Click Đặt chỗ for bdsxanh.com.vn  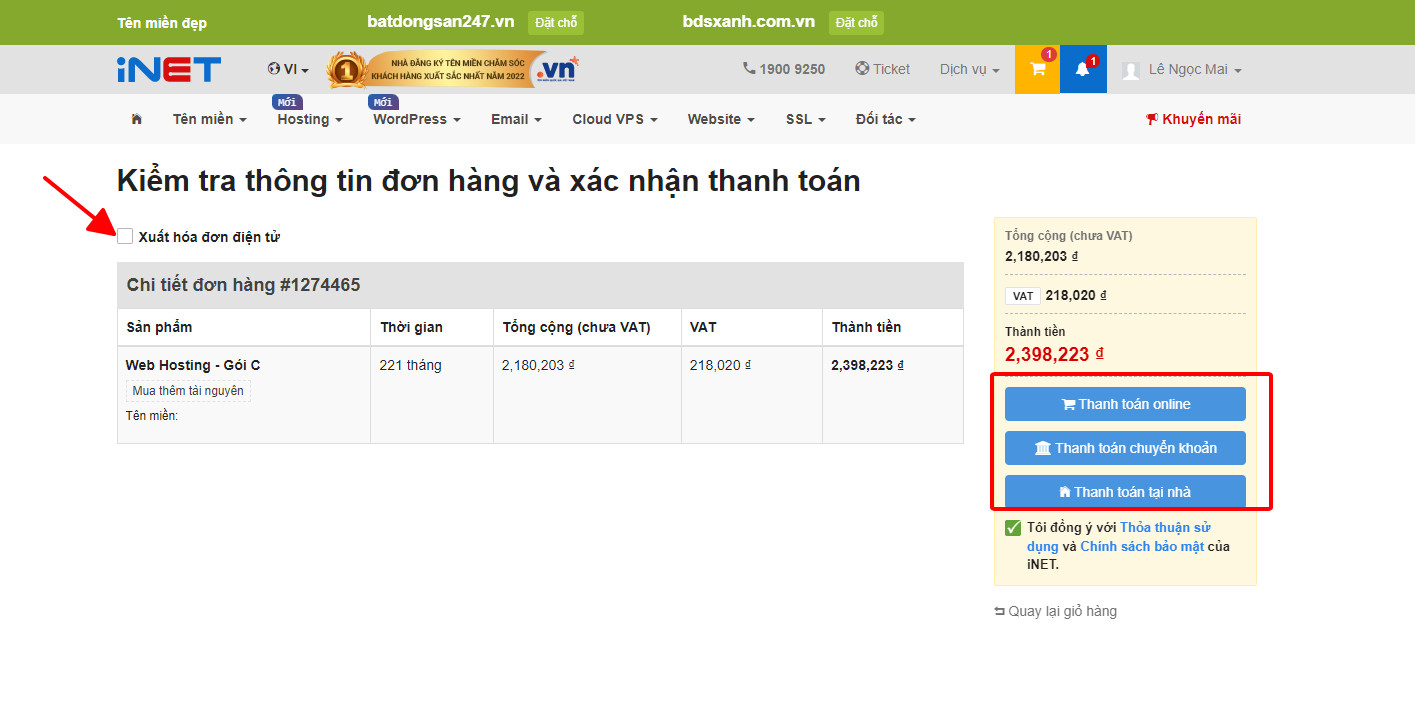[856, 23]
